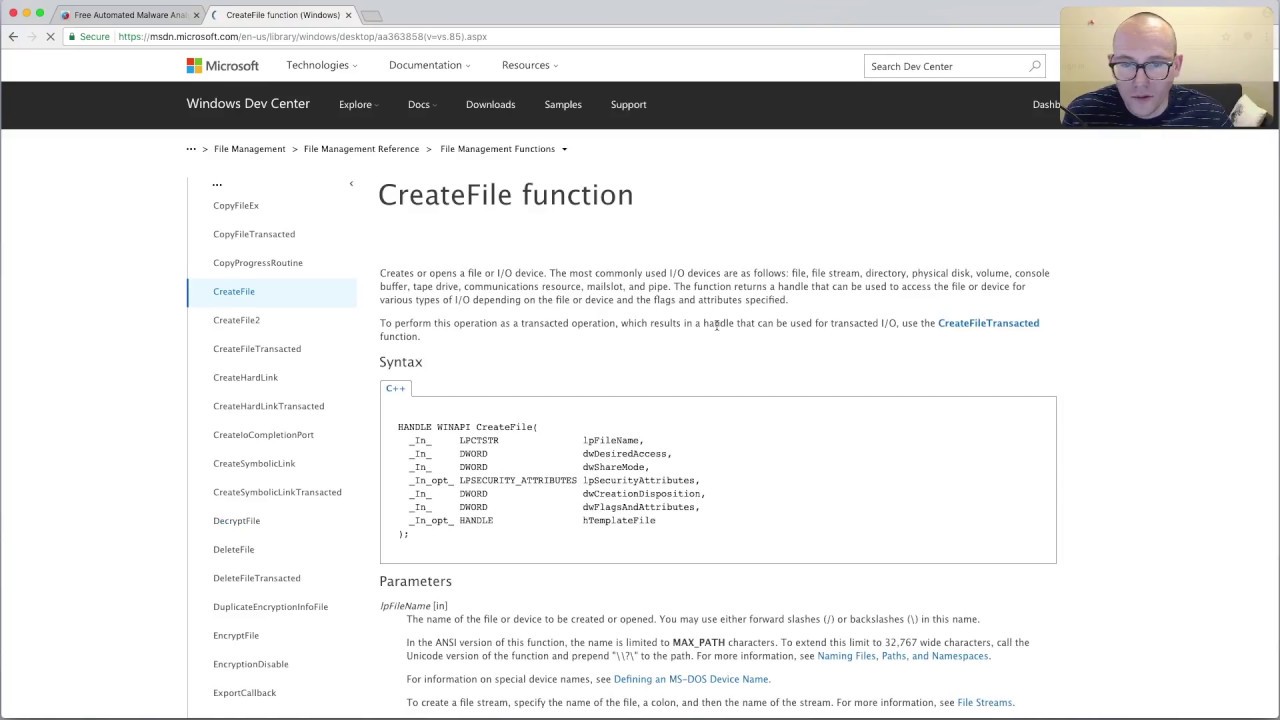Open the Resources dropdown
1280x720 pixels.
click(530, 66)
